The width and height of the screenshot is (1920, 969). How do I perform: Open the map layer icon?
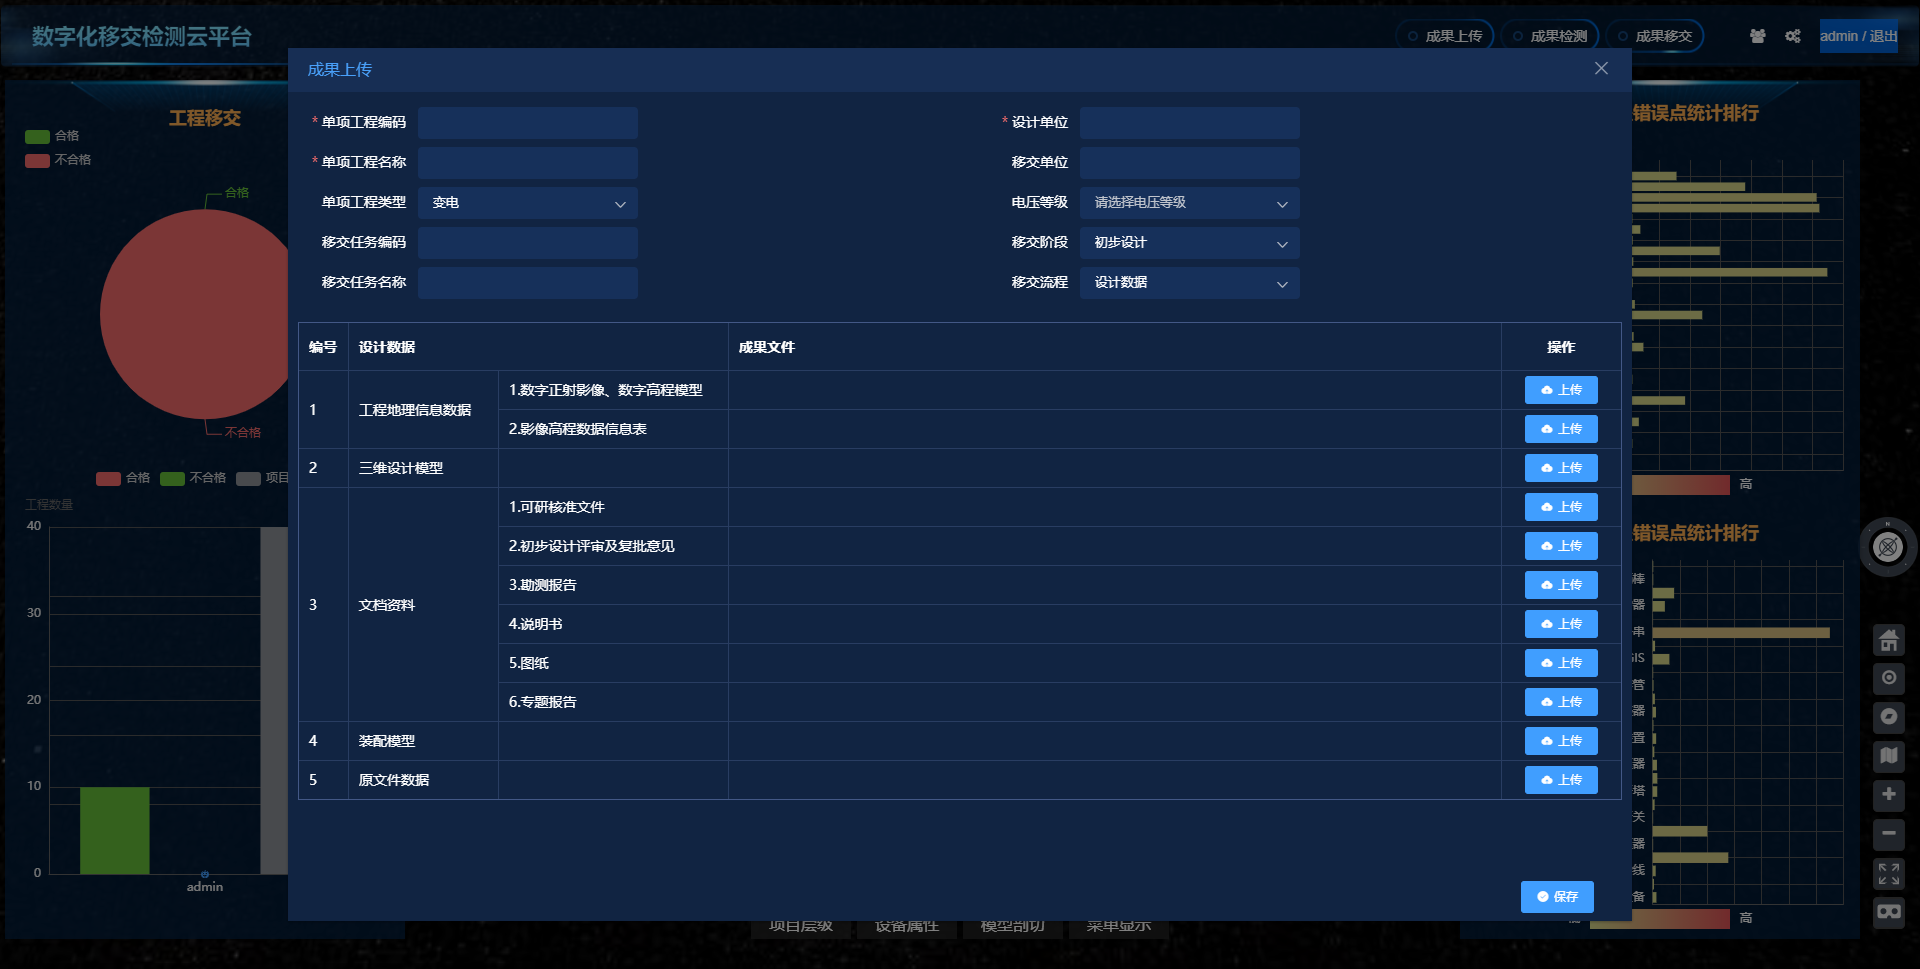1888,756
